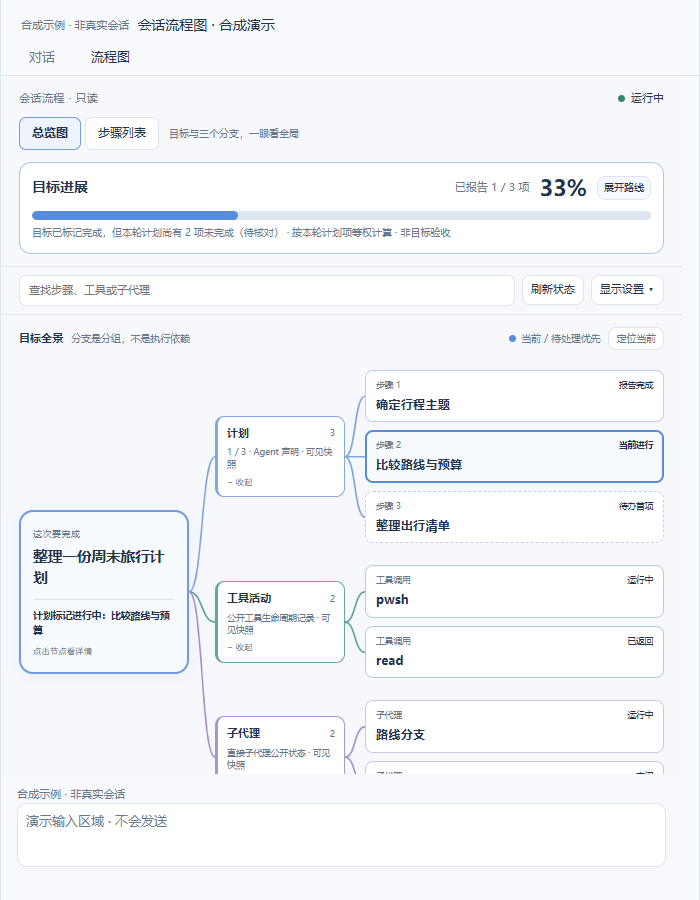This screenshot has height=900, width=700.
Task: Select the 计划 branch node
Action: pyautogui.click(x=280, y=456)
